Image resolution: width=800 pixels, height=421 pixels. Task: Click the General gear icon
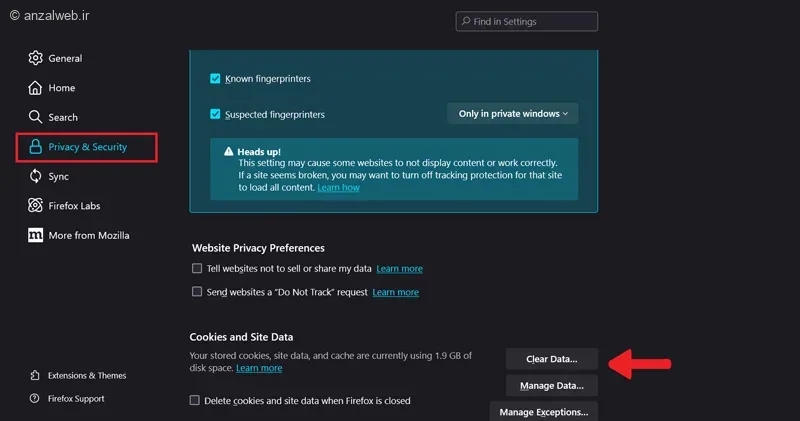point(36,58)
